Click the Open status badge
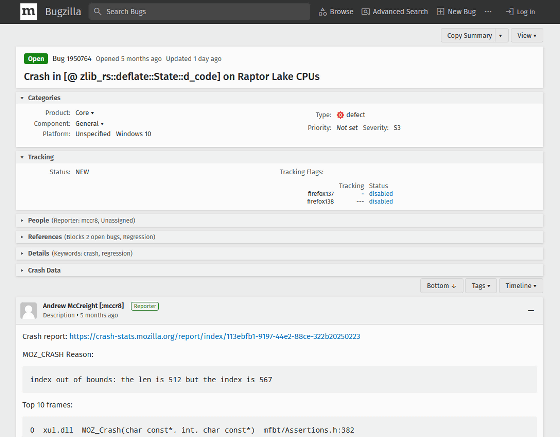 click(36, 59)
